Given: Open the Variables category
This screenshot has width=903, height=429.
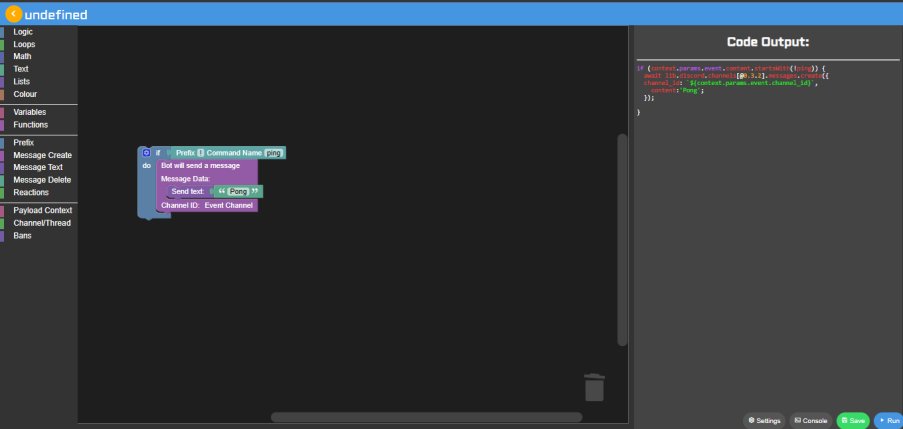Looking at the screenshot, I should click(30, 112).
